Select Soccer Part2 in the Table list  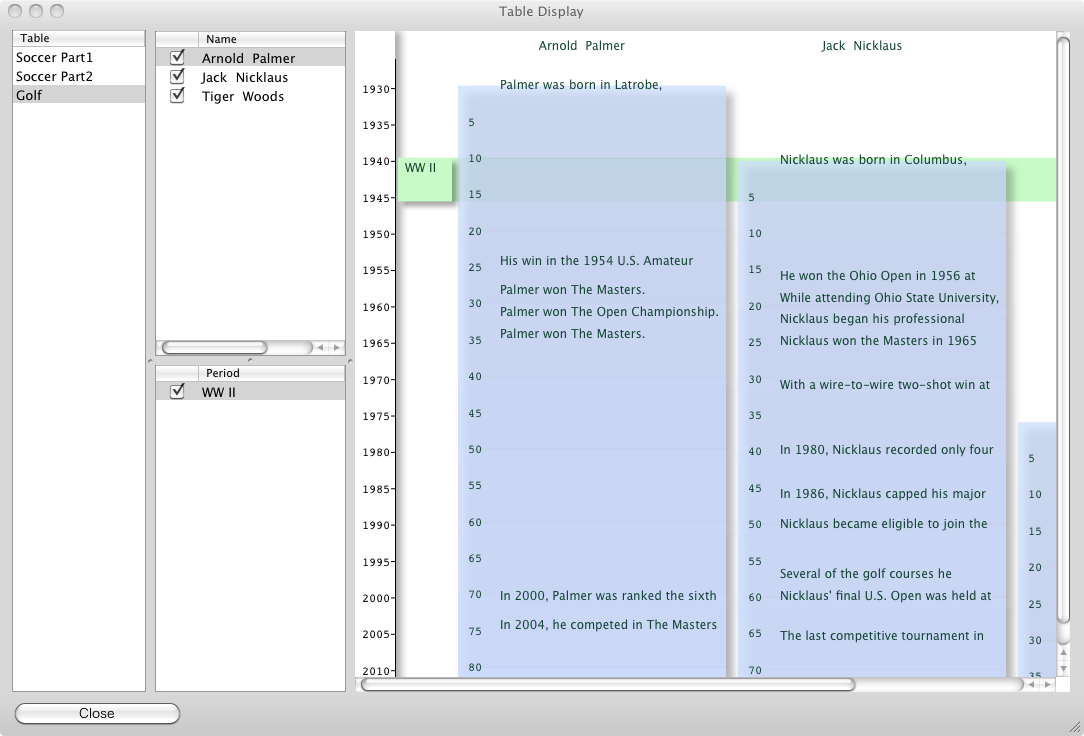(x=54, y=77)
